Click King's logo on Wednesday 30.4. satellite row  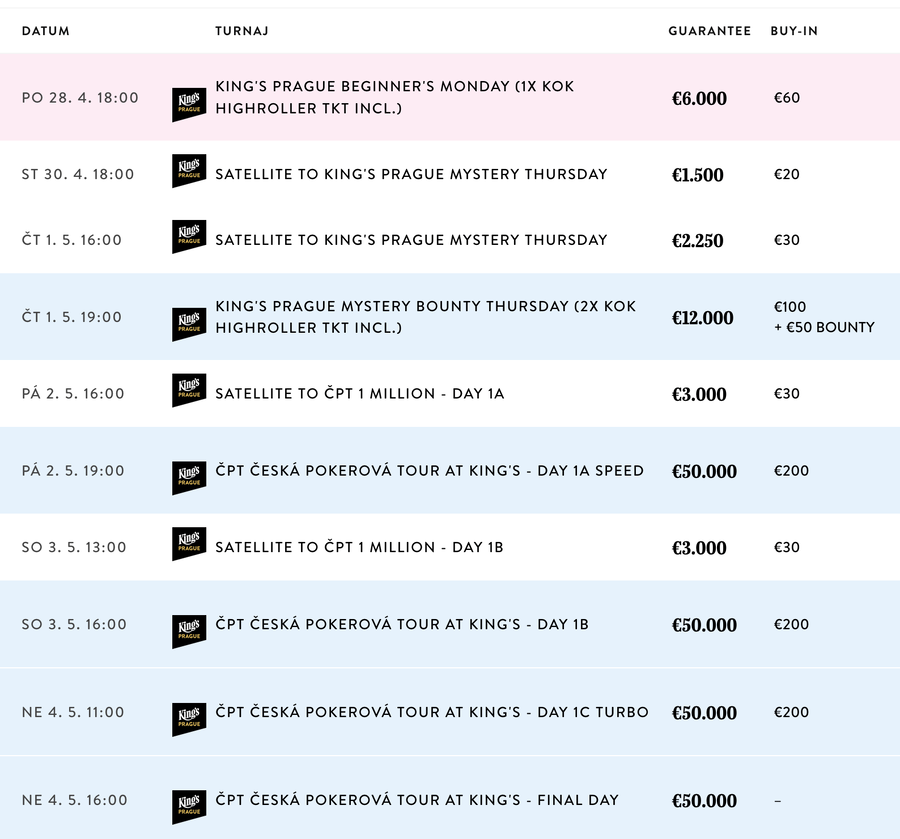click(x=189, y=170)
